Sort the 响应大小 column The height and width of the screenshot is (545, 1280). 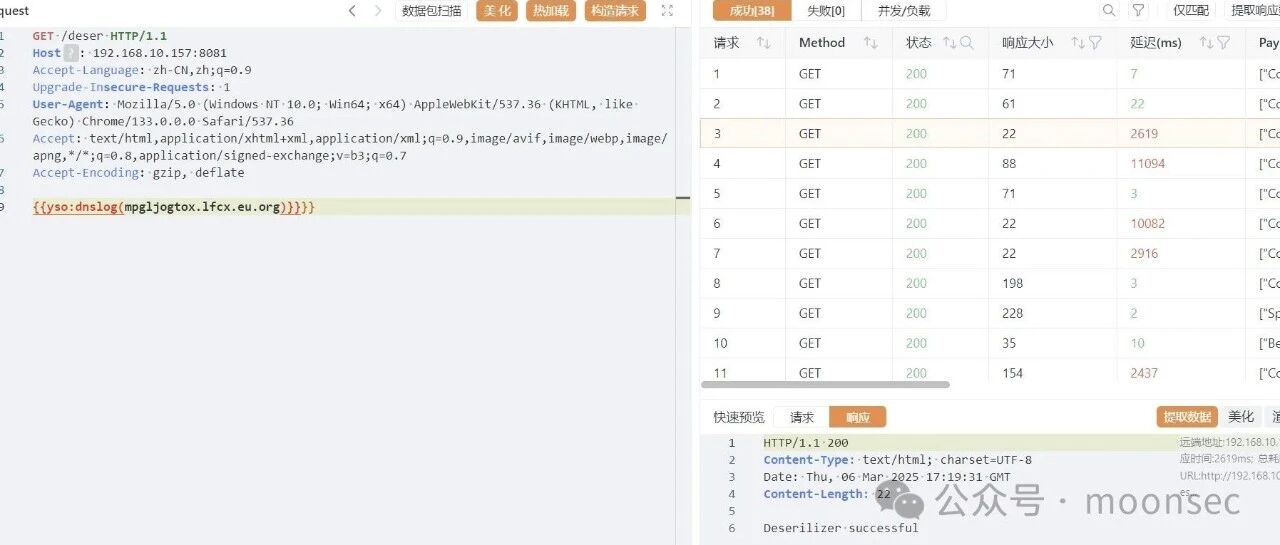1077,43
